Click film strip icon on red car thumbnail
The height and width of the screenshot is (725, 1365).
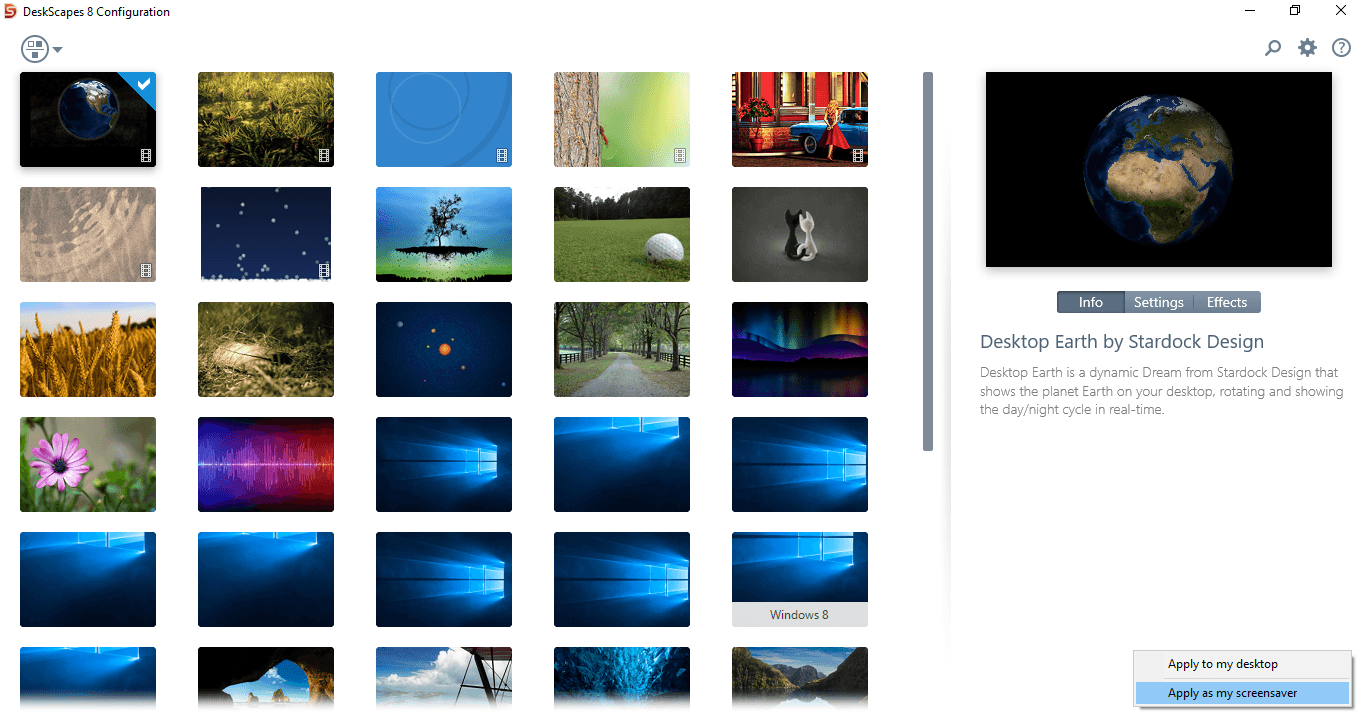tap(858, 156)
